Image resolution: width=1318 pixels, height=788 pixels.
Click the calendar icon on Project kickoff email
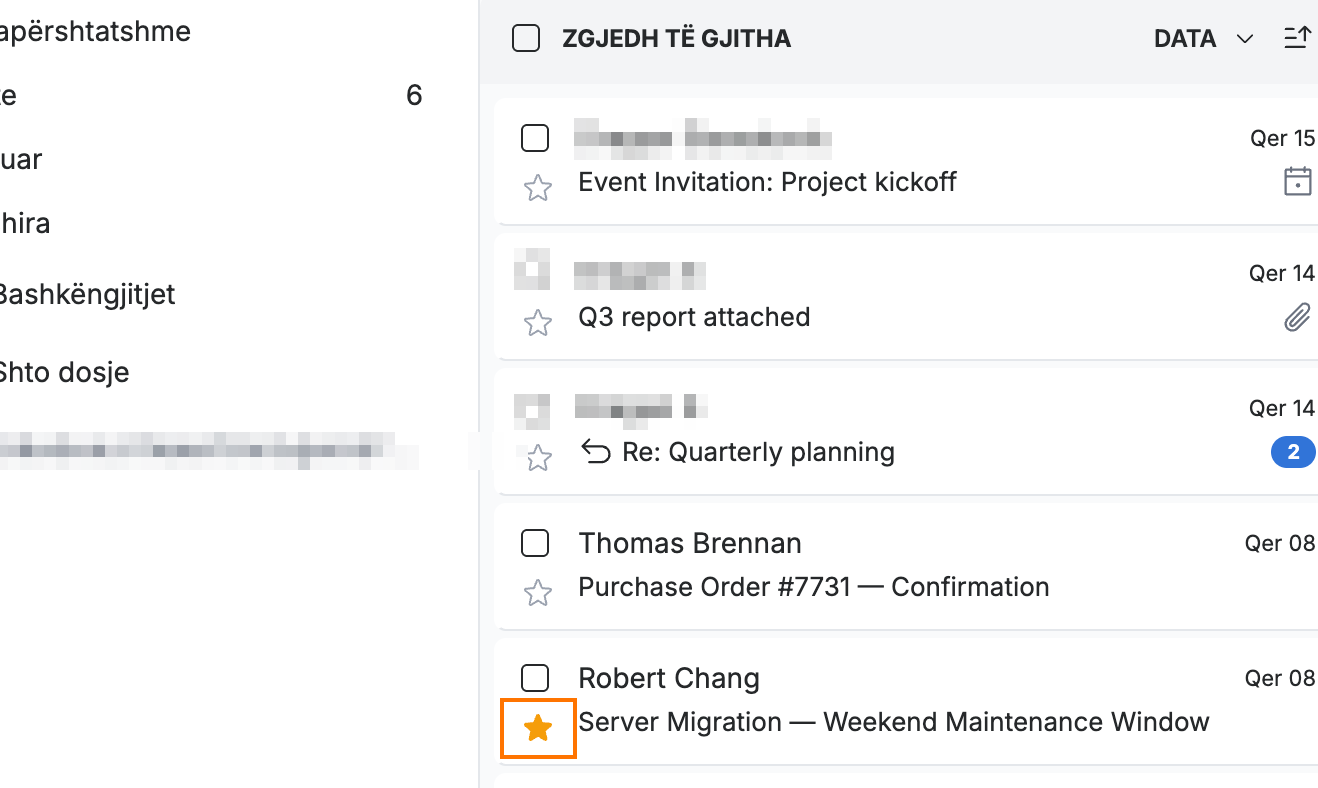1297,181
